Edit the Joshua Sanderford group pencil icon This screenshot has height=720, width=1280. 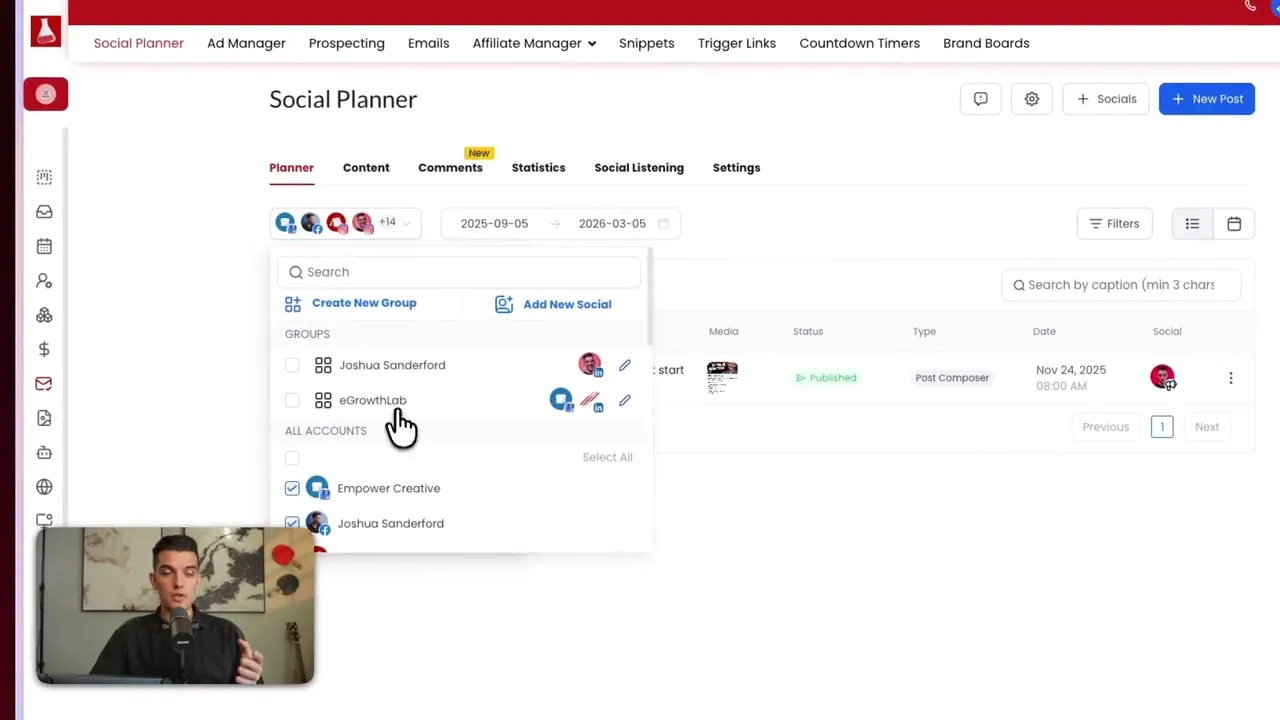click(625, 365)
